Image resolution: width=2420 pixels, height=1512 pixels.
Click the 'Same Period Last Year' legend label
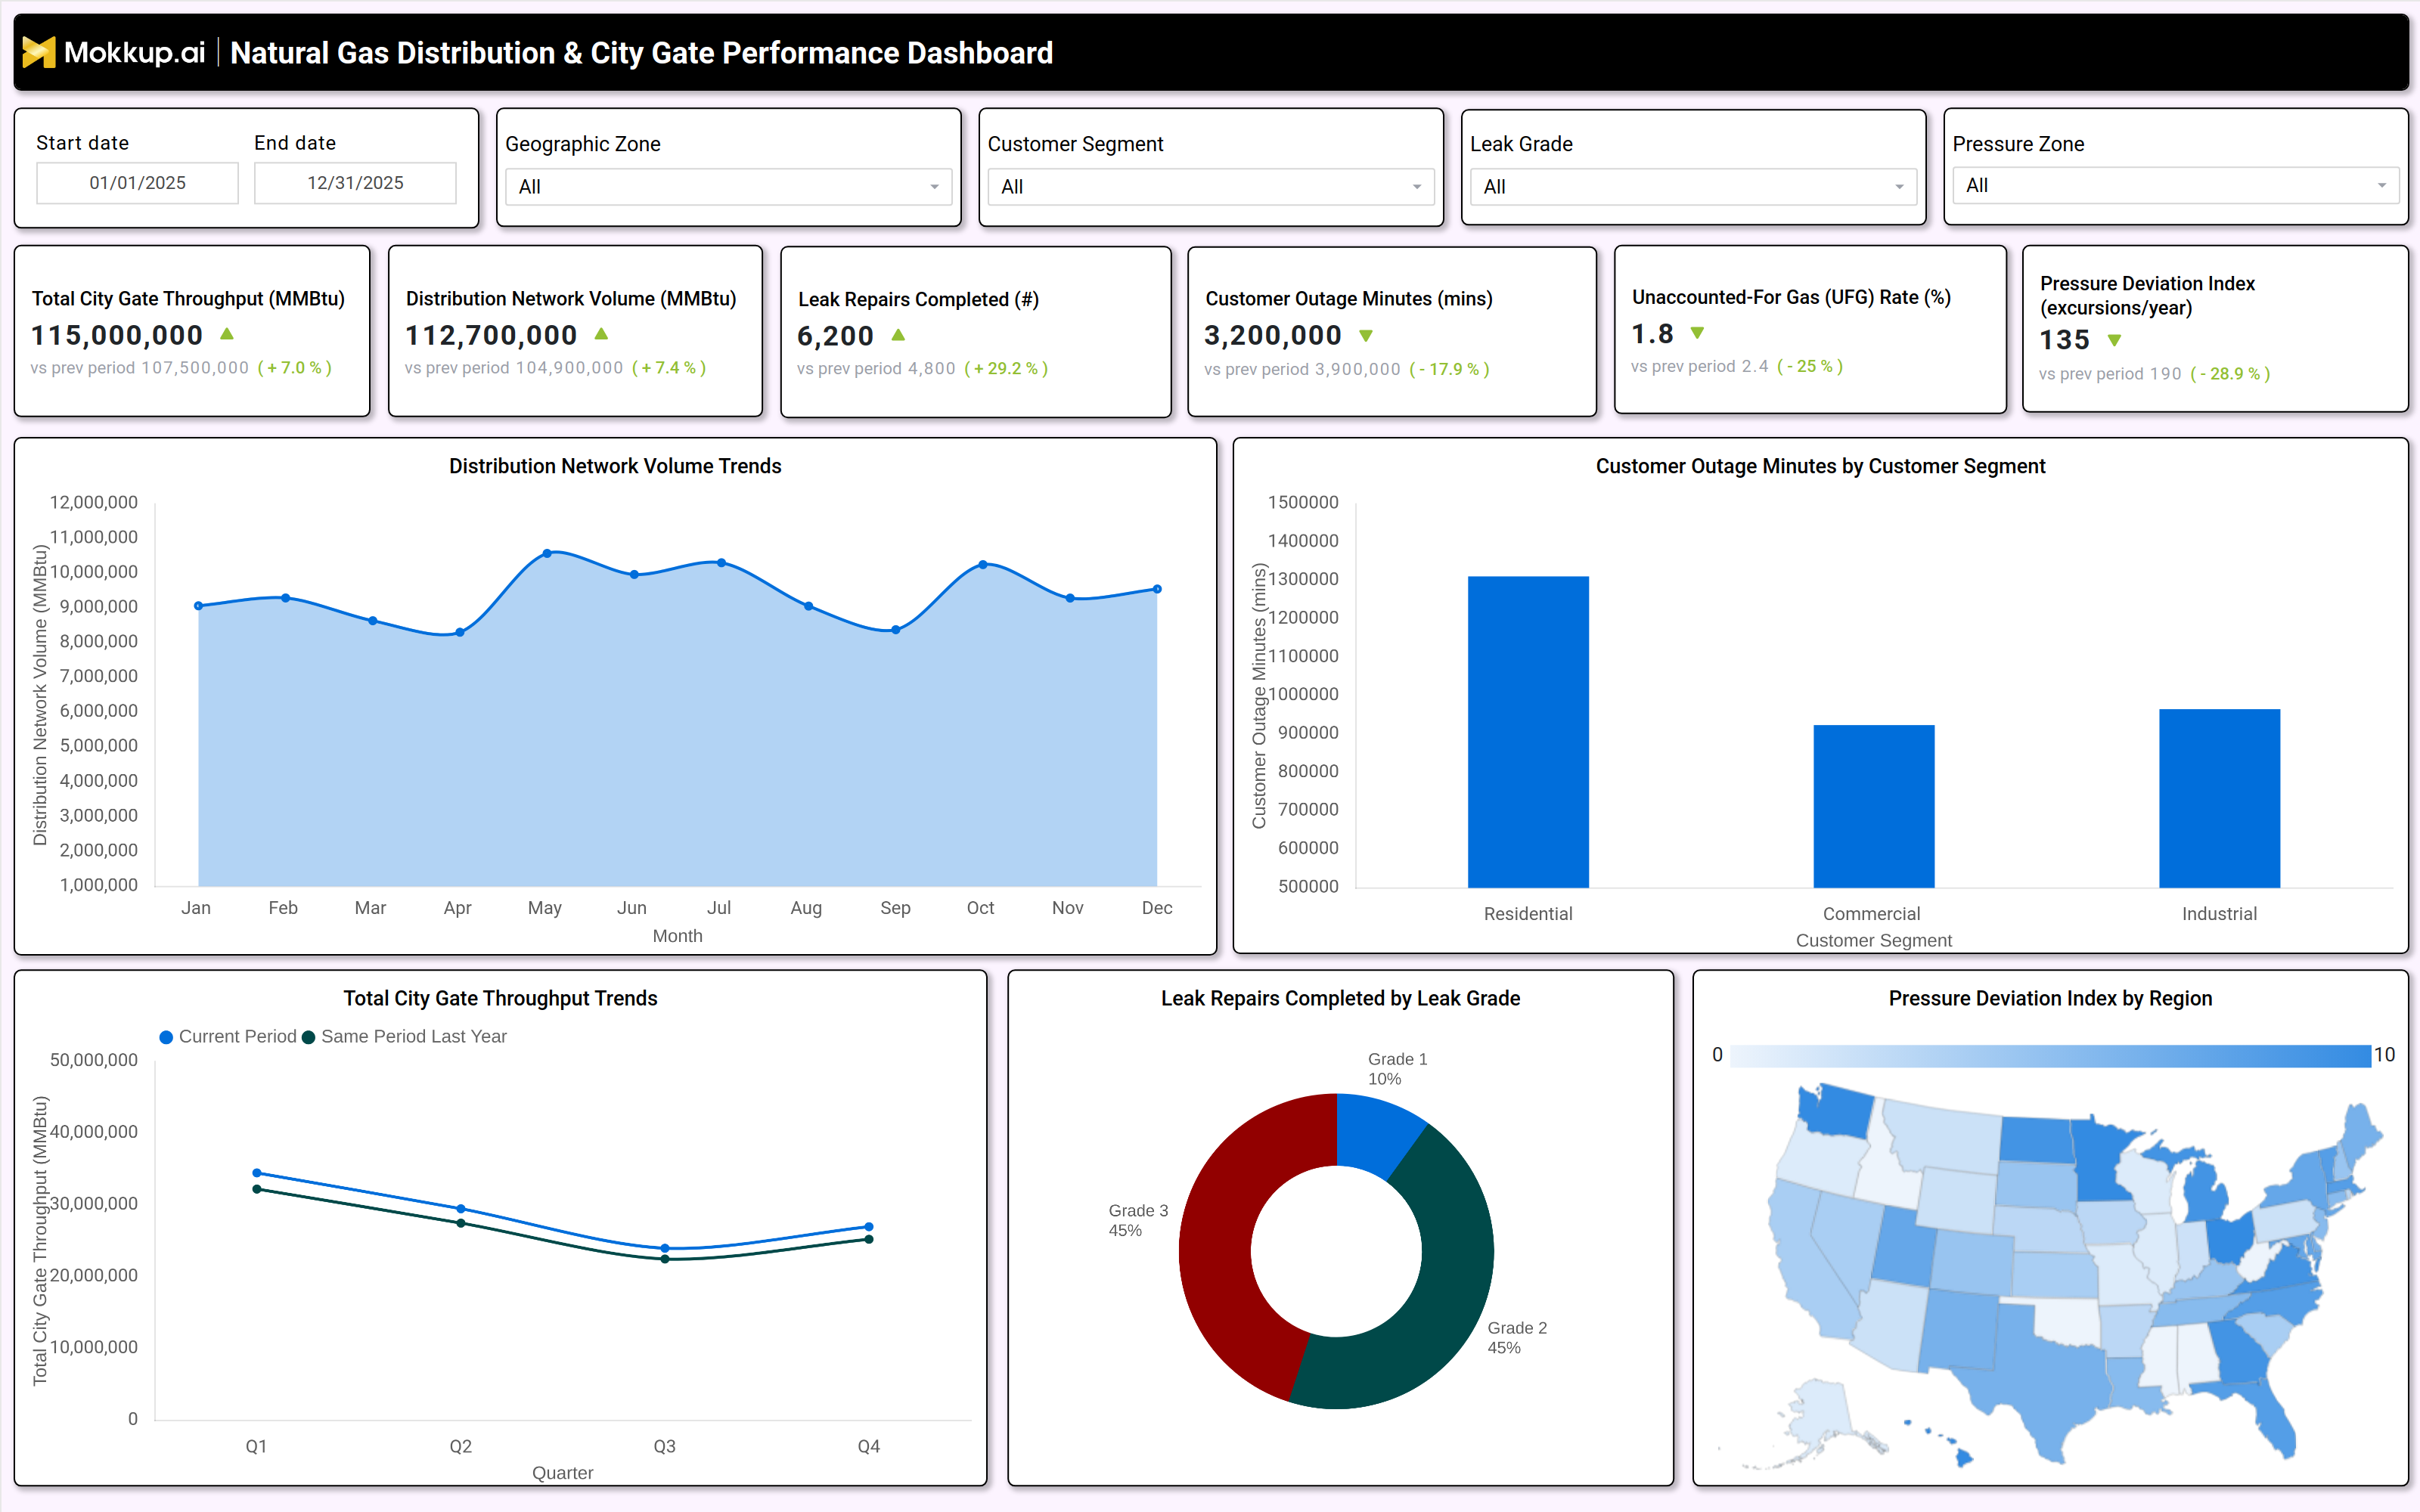pyautogui.click(x=414, y=1037)
